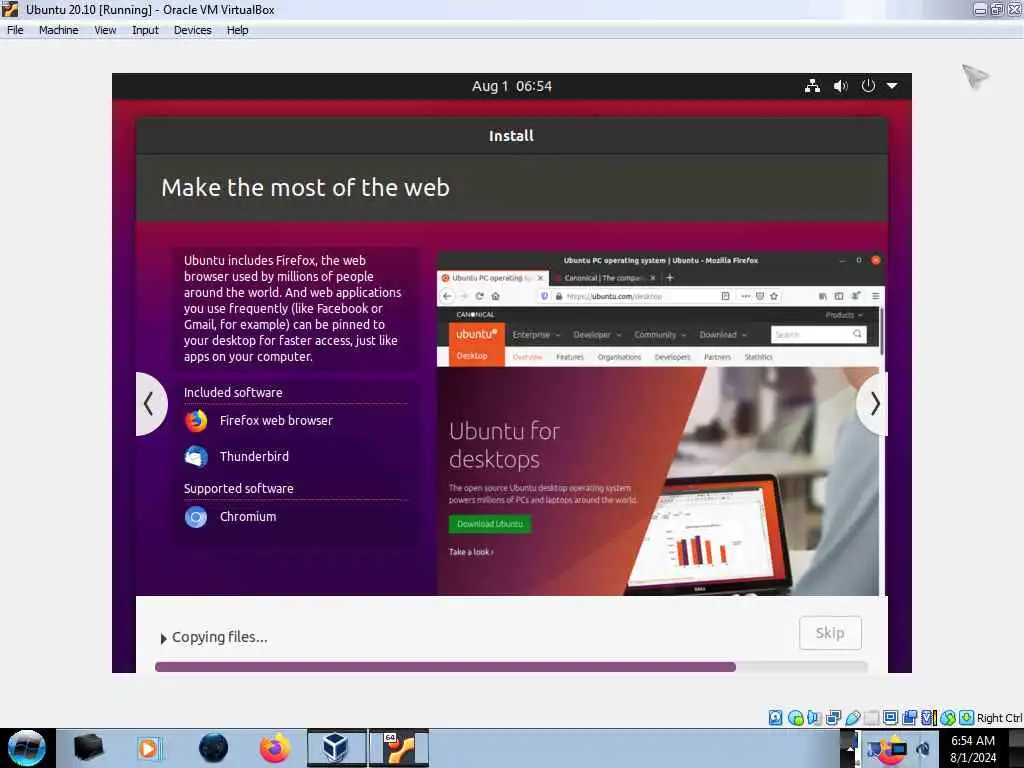Open Ubuntu system menu dropdown arrow
This screenshot has width=1024, height=768.
tap(891, 86)
